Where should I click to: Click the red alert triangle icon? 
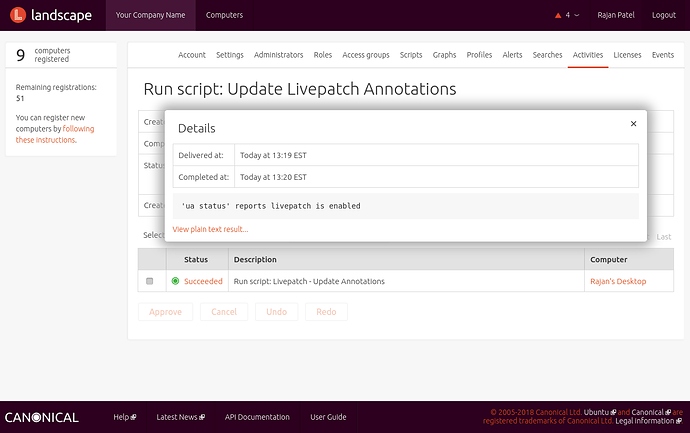[x=558, y=15]
